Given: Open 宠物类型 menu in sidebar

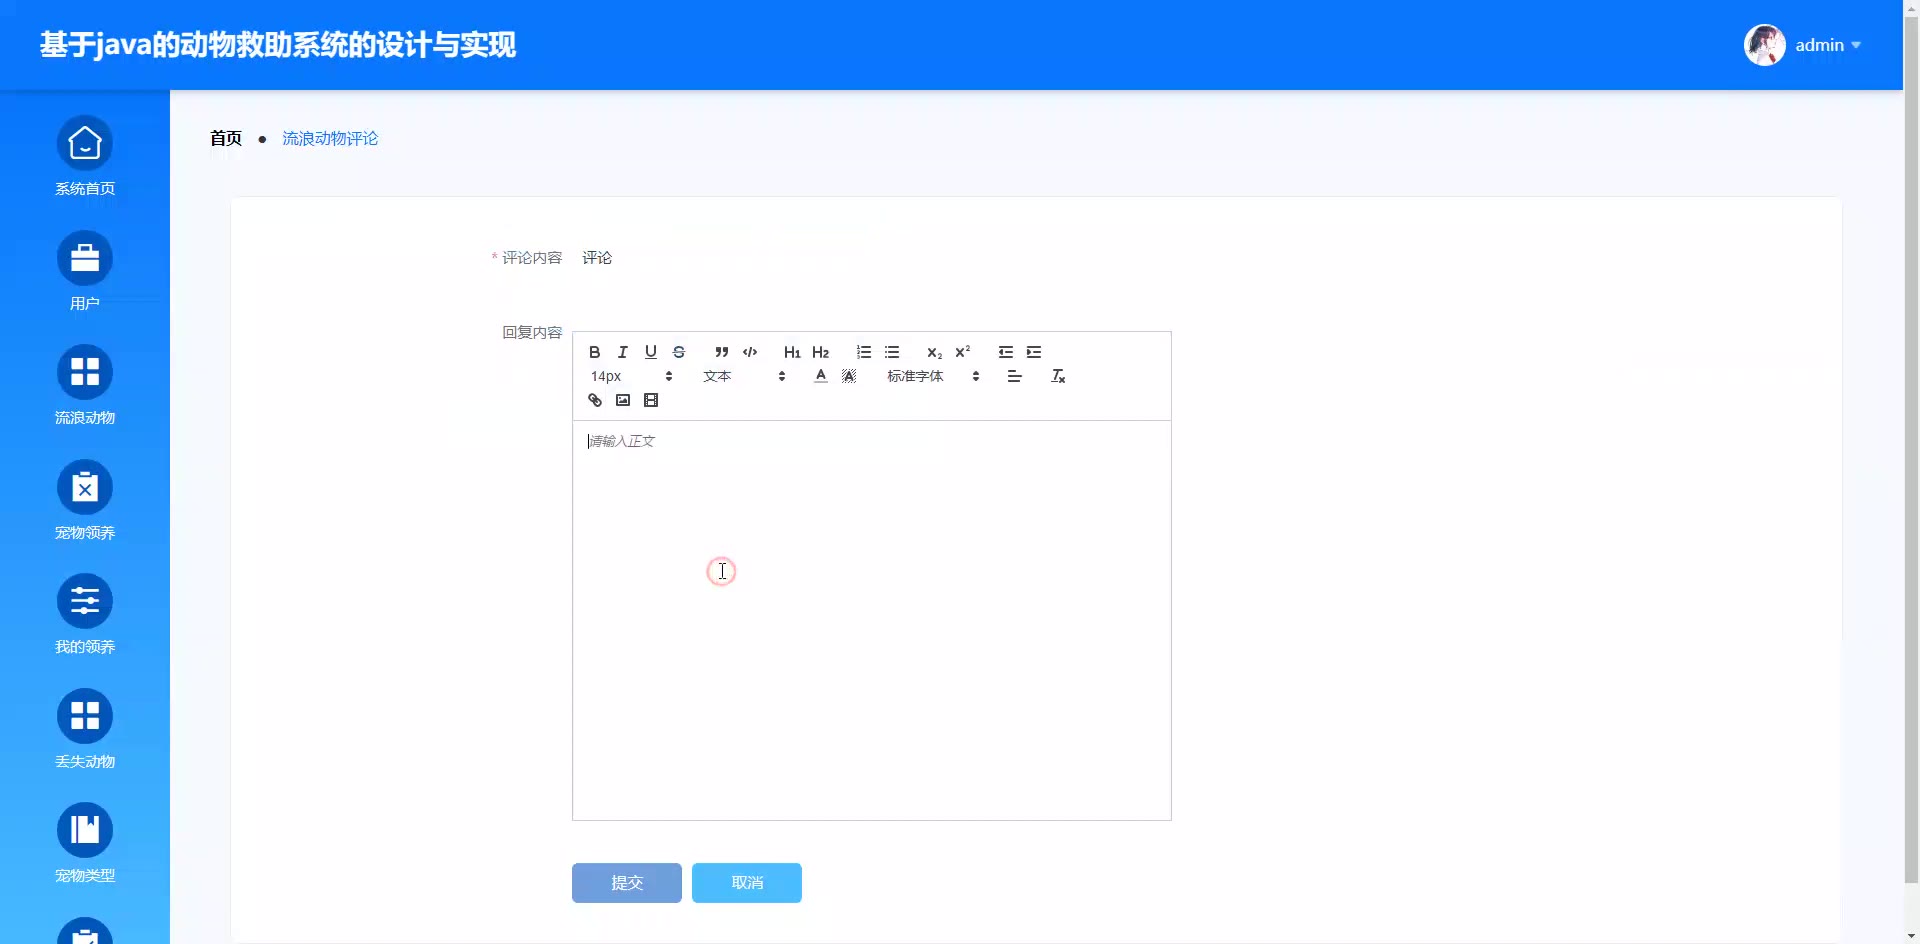Looking at the screenshot, I should [x=85, y=844].
